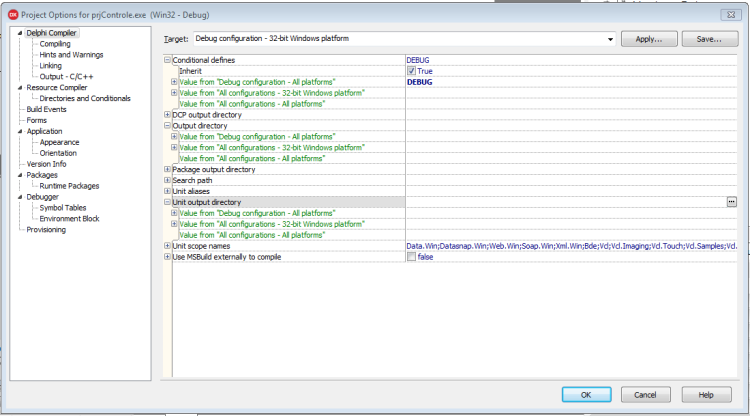The width and height of the screenshot is (750, 416).
Task: Expand the DCP output directory row
Action: coord(167,115)
